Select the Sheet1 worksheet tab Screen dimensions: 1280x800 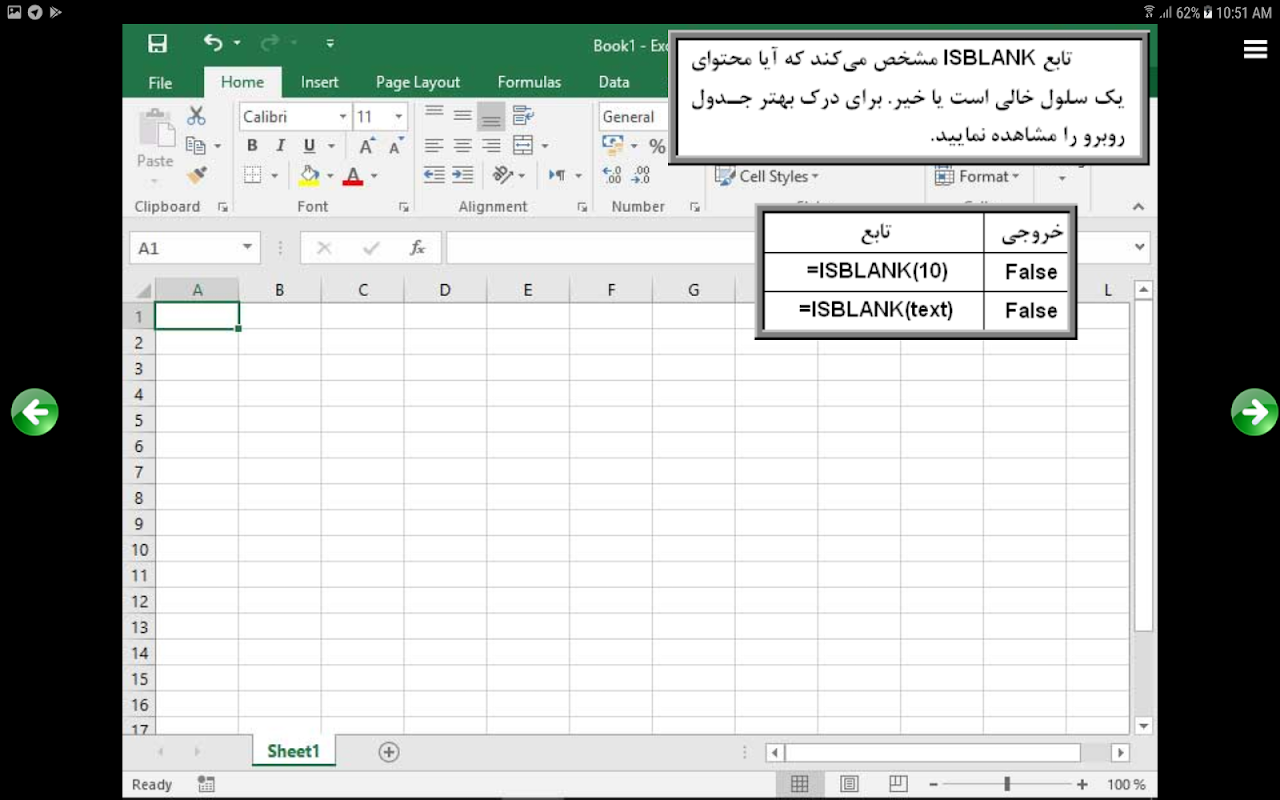coord(293,751)
